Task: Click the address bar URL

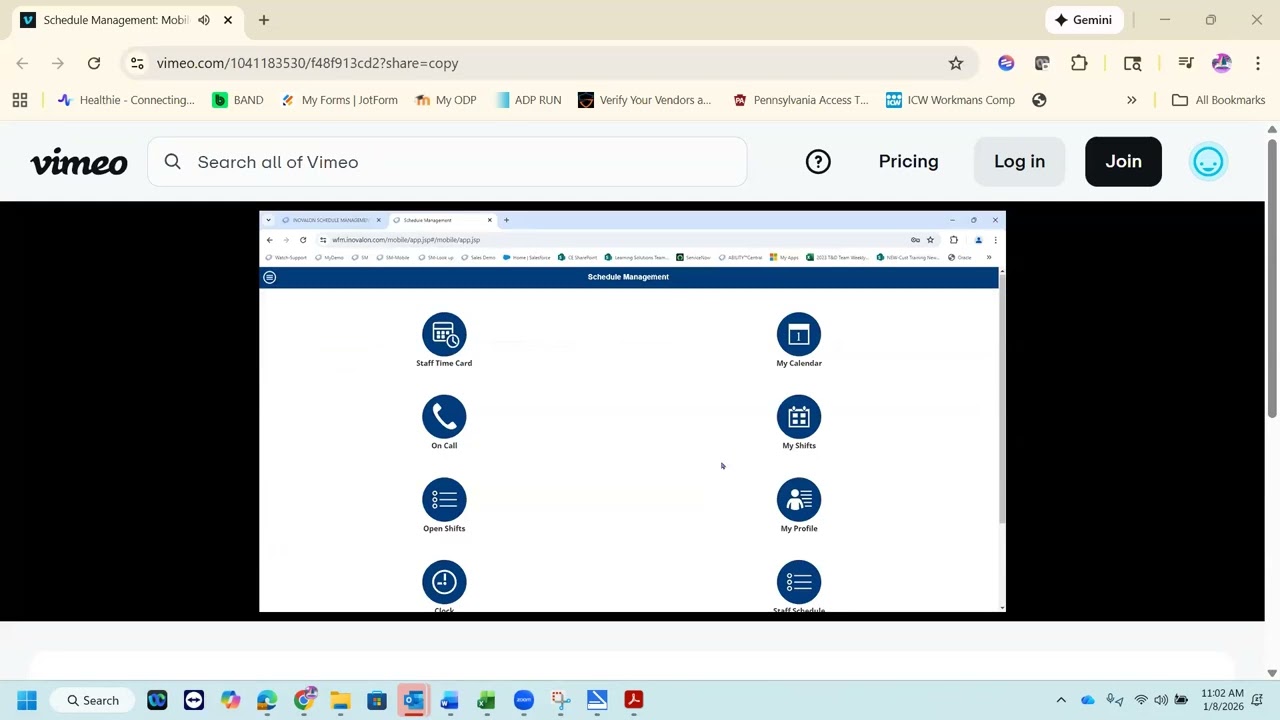Action: [307, 63]
